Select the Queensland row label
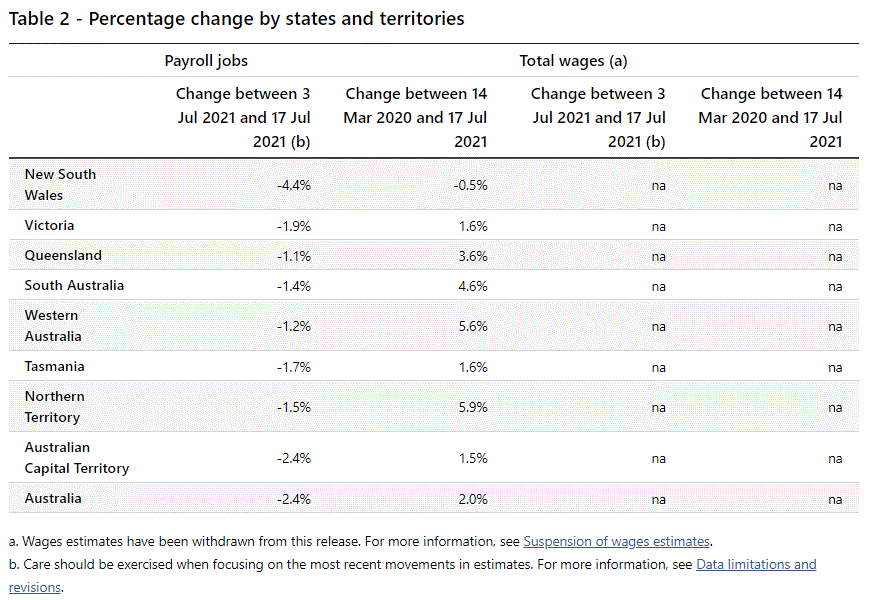 63,255
